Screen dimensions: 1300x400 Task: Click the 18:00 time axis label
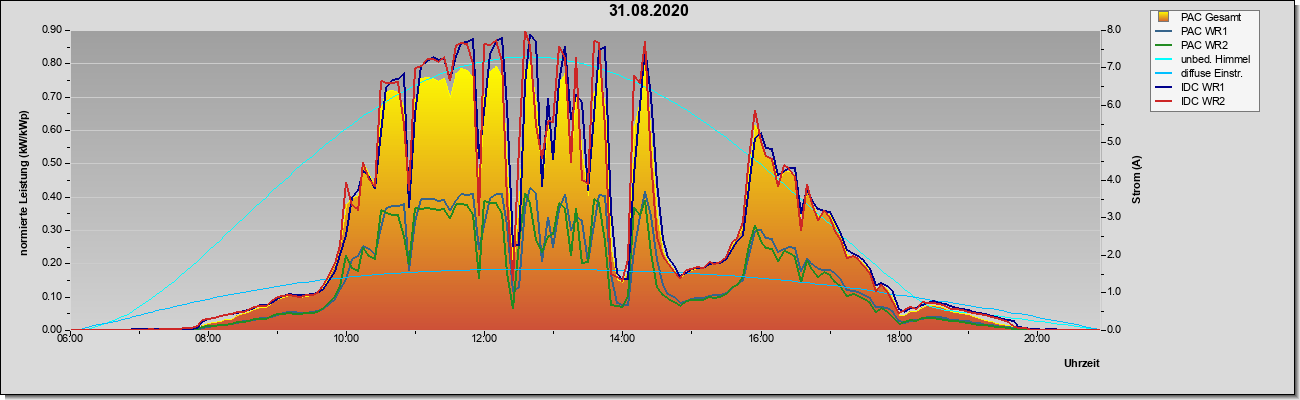point(898,339)
